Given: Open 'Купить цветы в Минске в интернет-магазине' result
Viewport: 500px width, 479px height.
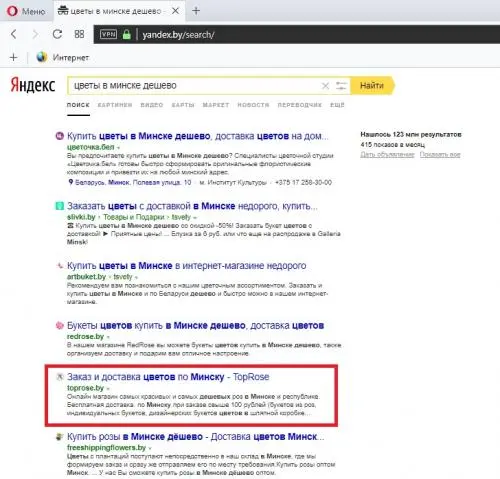Looking at the screenshot, I should 187,266.
